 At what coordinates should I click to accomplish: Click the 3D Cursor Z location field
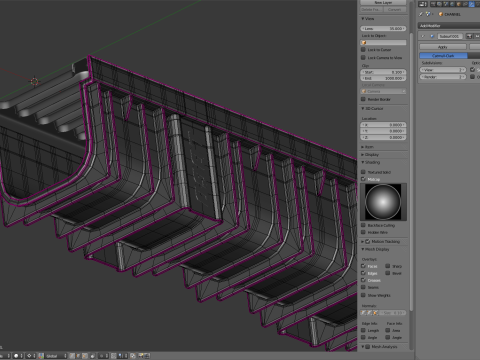pos(383,137)
